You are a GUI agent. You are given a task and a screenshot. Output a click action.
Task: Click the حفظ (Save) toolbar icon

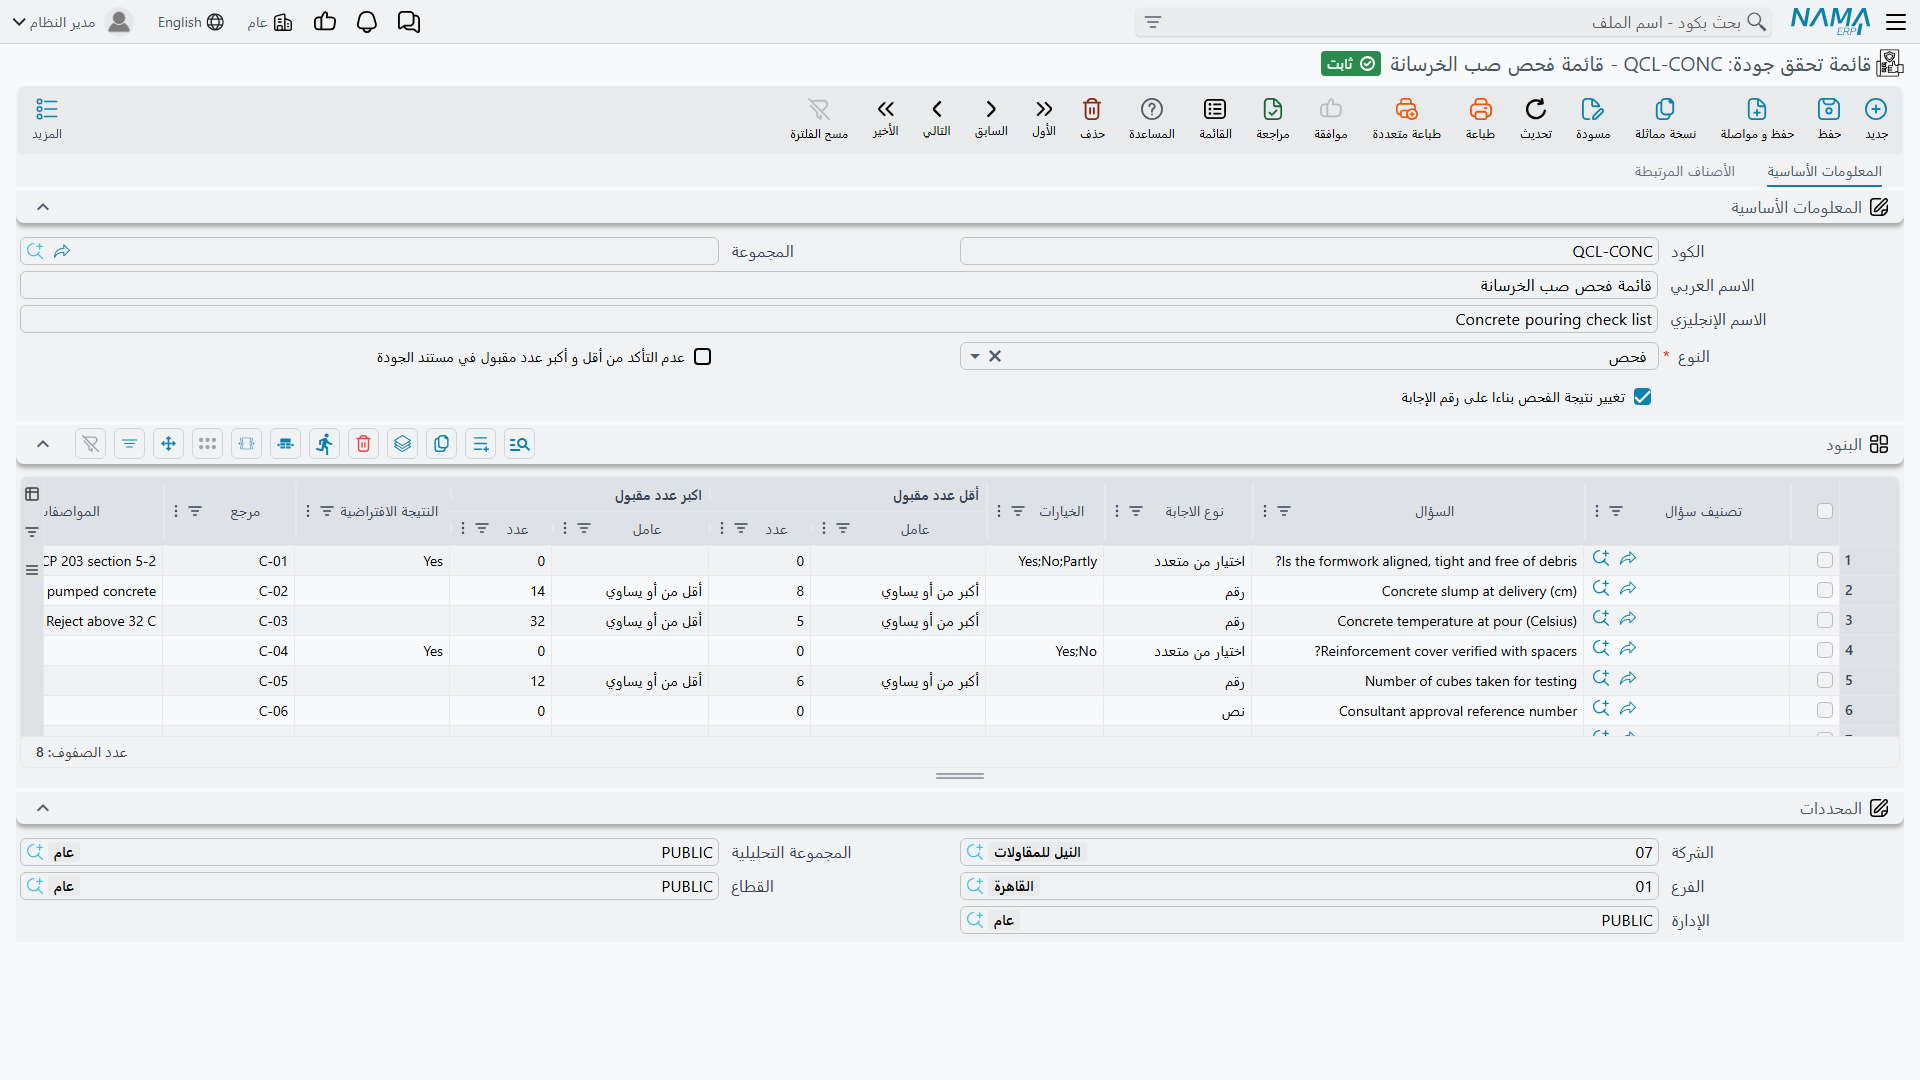pos(1829,109)
